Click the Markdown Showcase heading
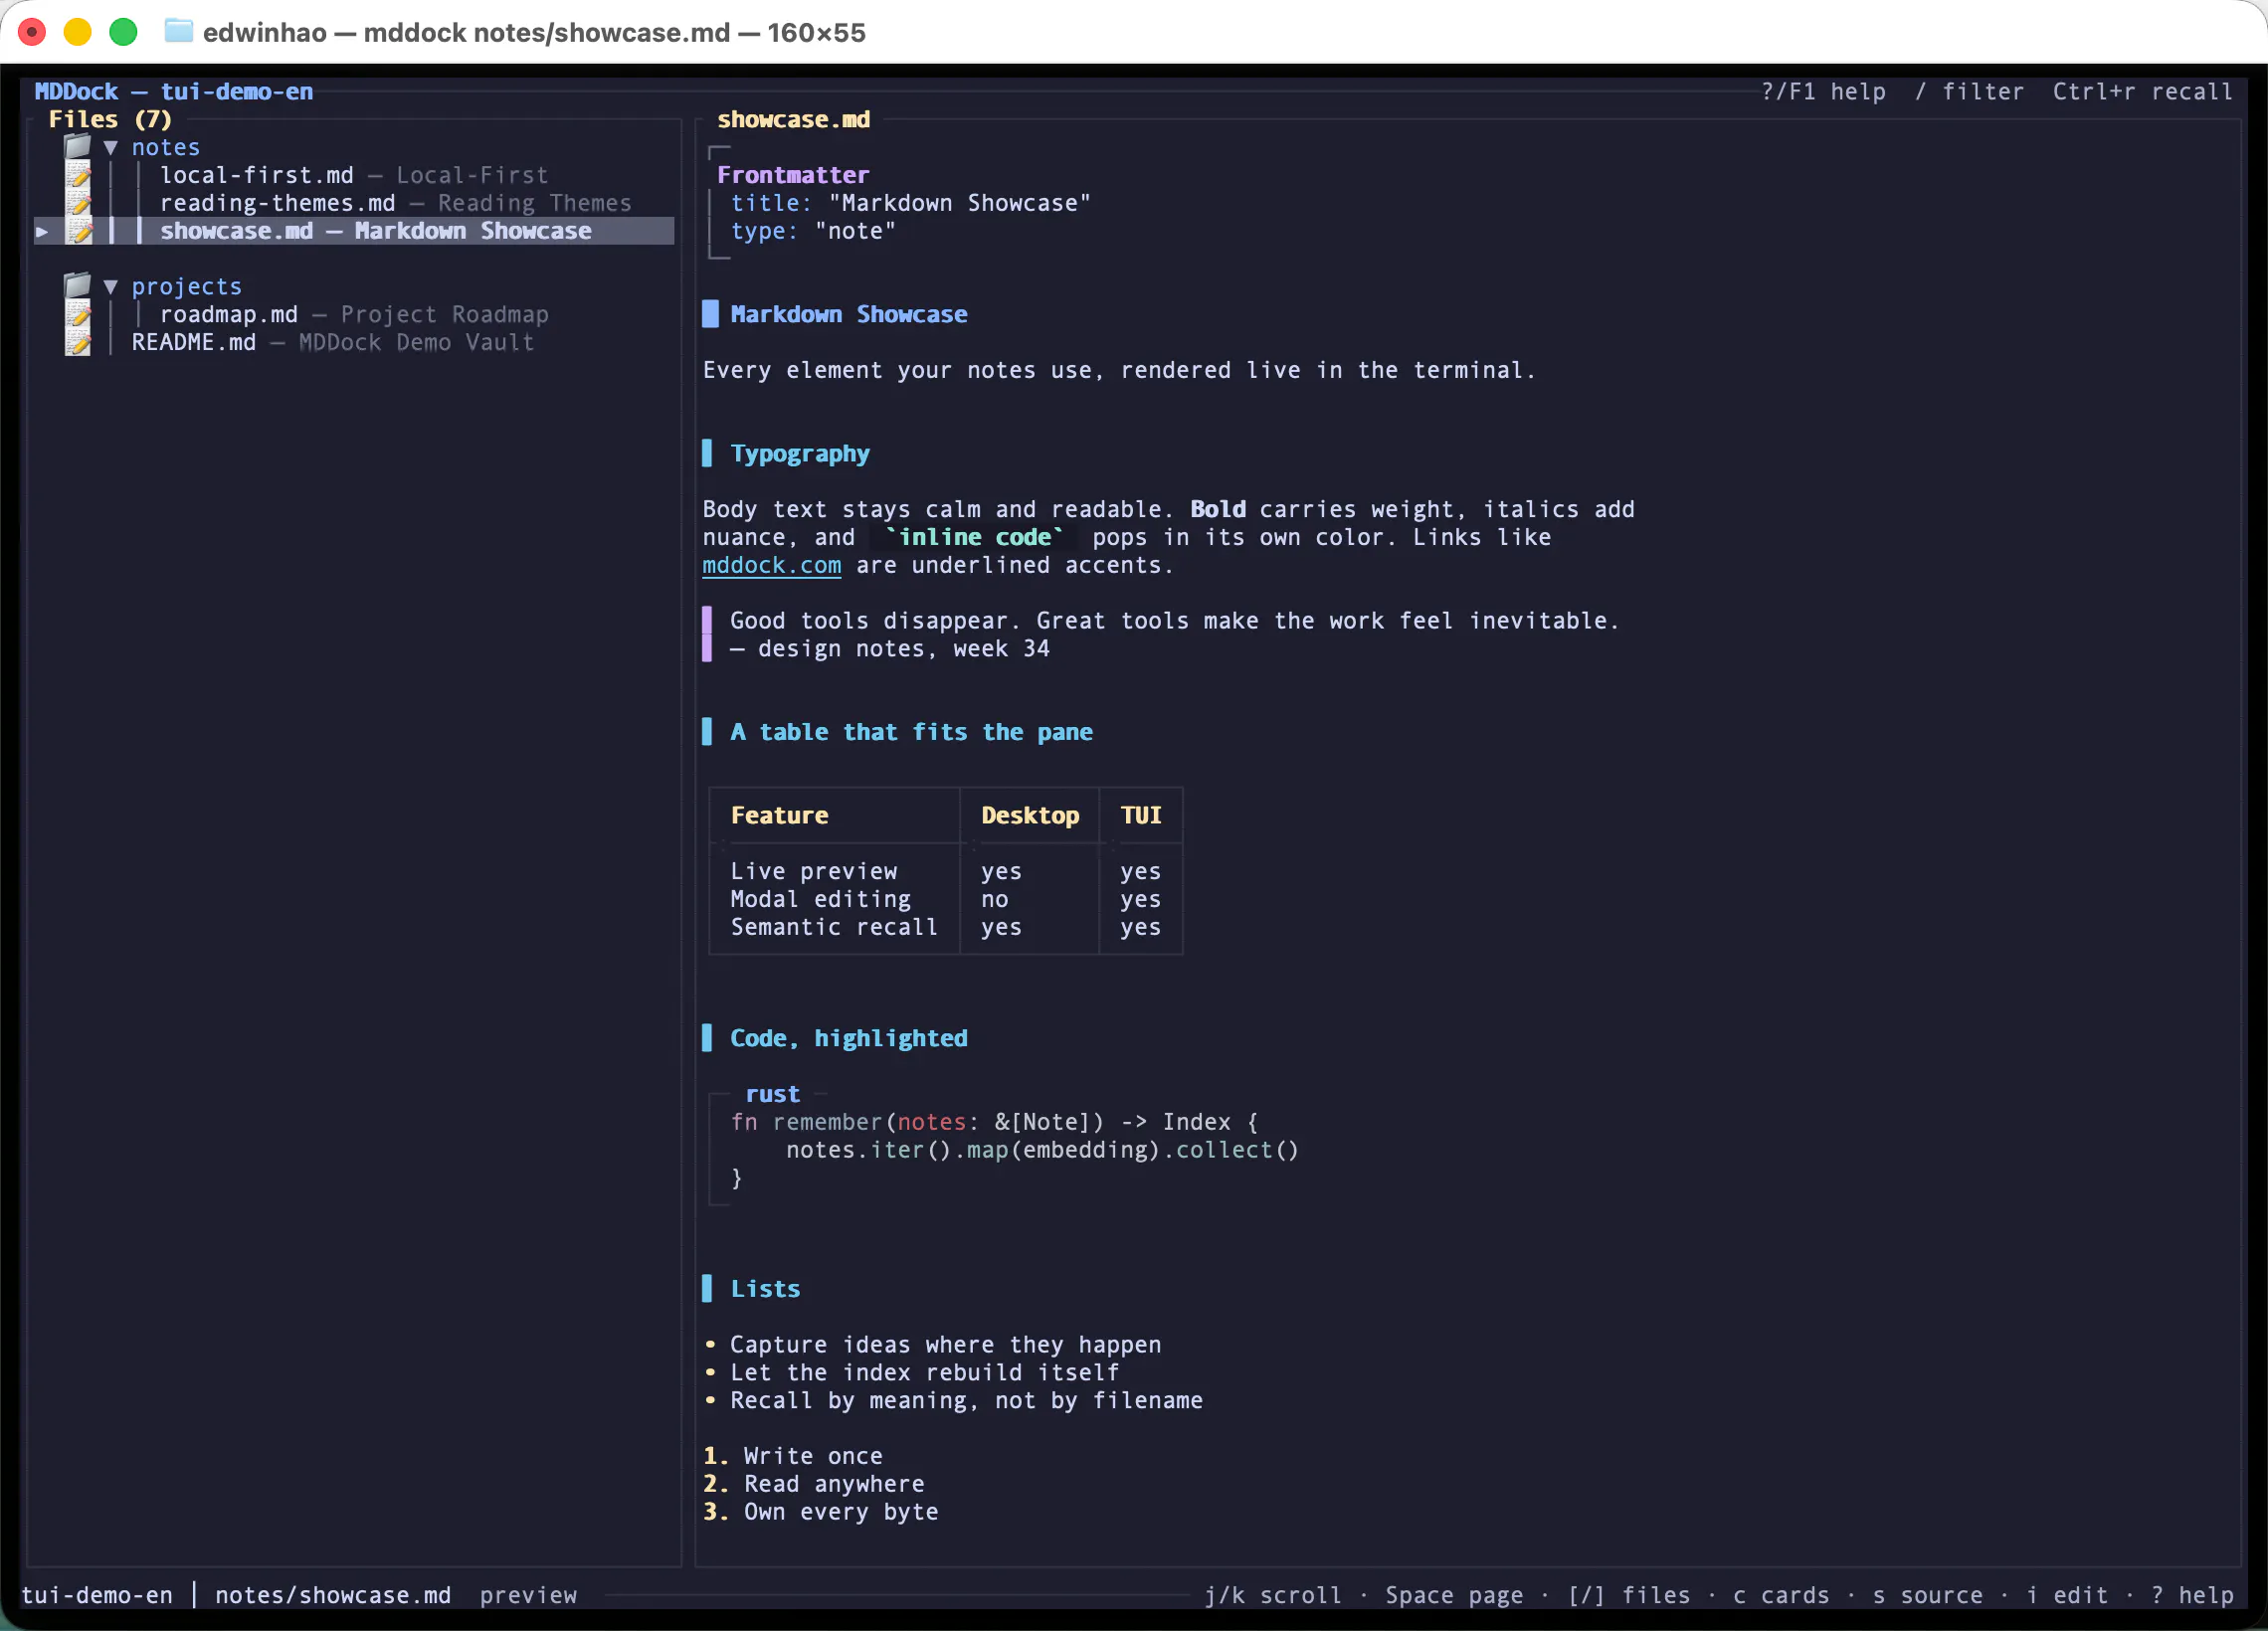The width and height of the screenshot is (2268, 1631). (x=849, y=314)
